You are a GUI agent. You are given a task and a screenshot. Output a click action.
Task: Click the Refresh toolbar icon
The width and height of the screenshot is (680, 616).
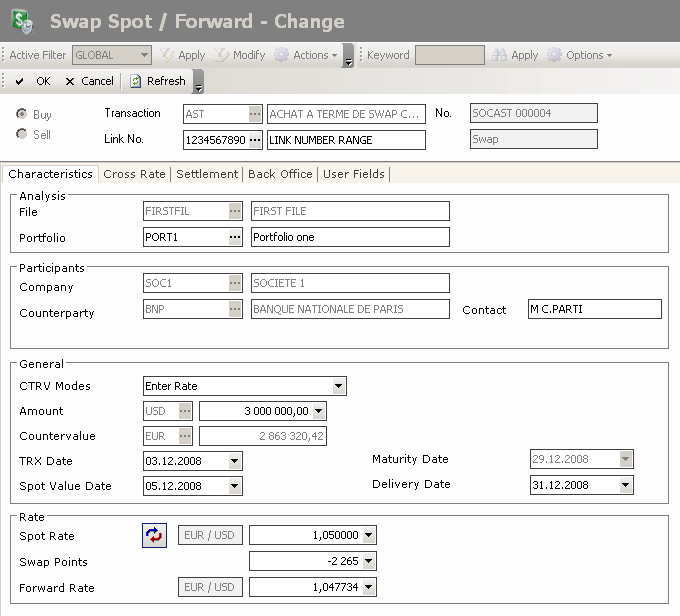click(136, 81)
